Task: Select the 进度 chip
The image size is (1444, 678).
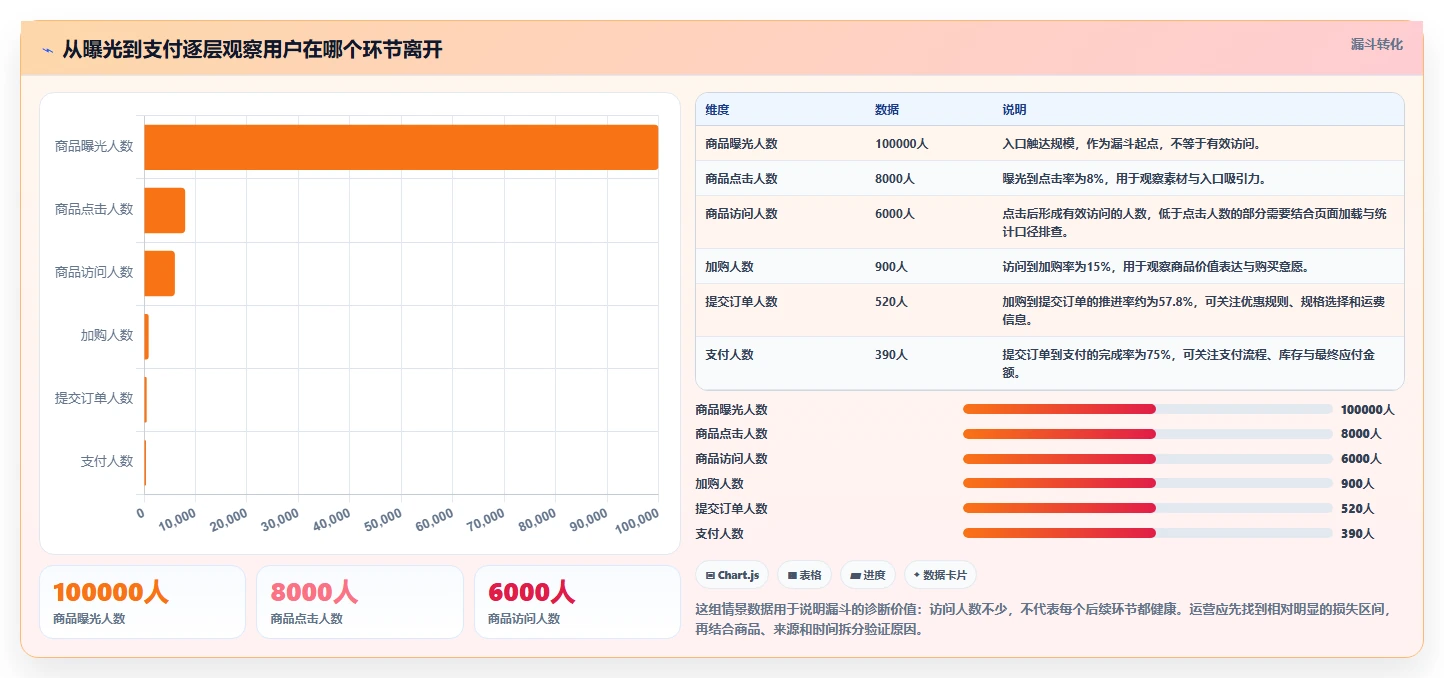Action: 868,575
